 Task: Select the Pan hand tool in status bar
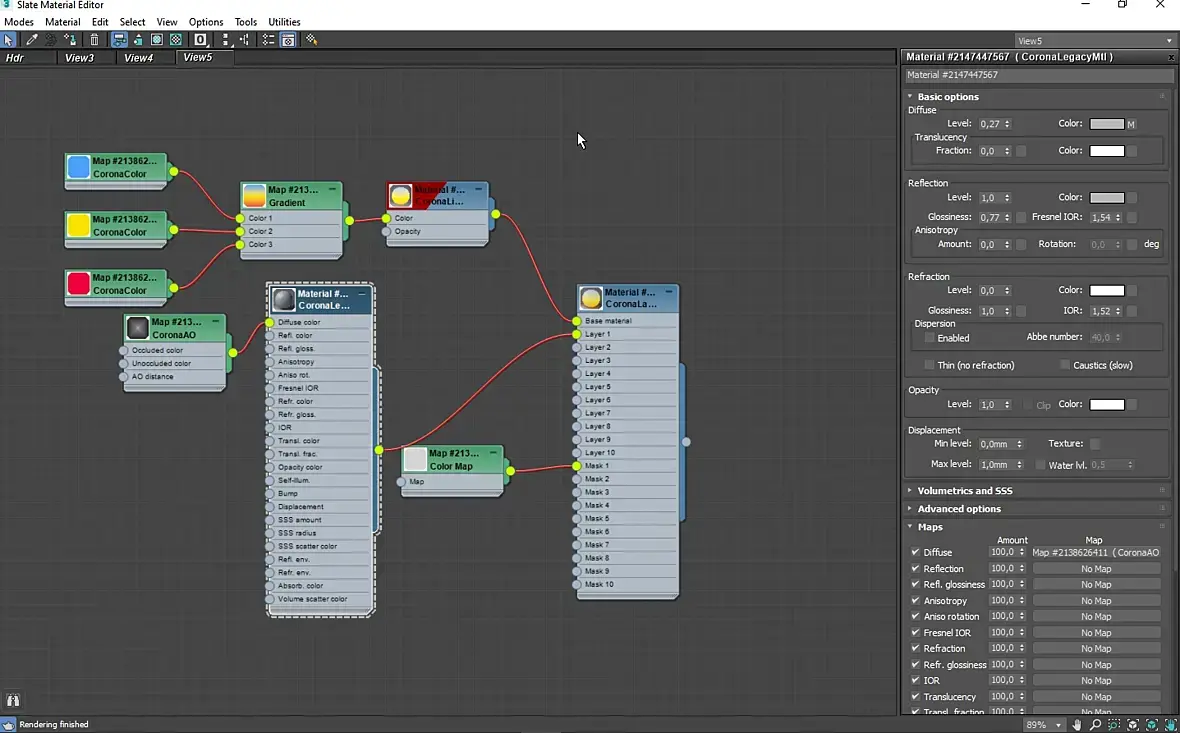tap(1077, 725)
